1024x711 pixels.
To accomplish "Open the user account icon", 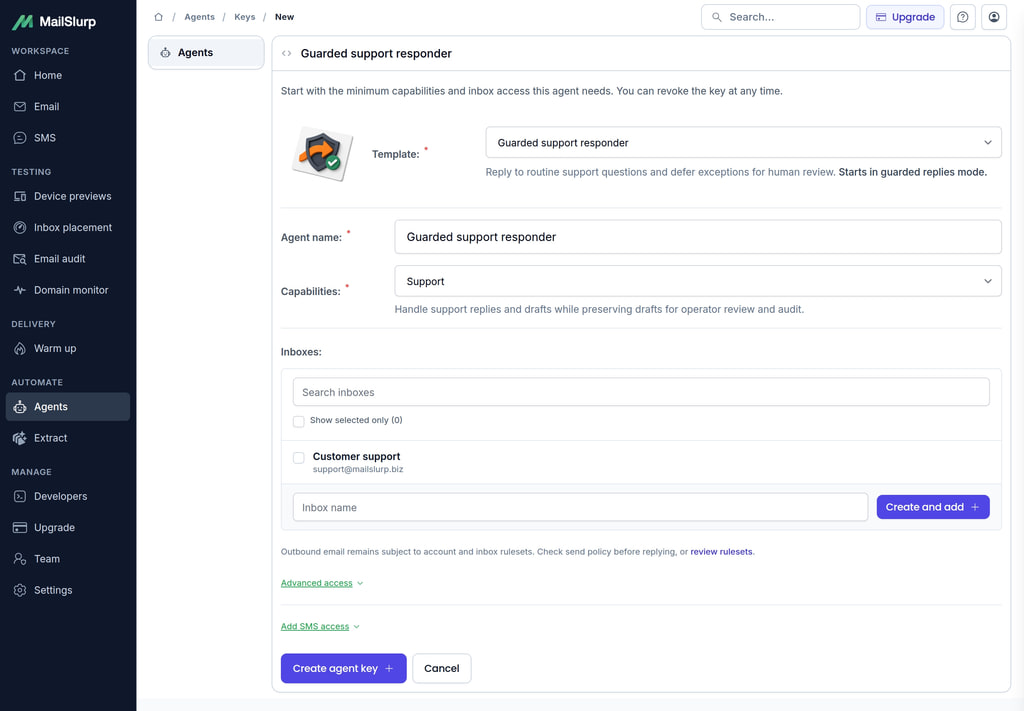I will click(994, 17).
